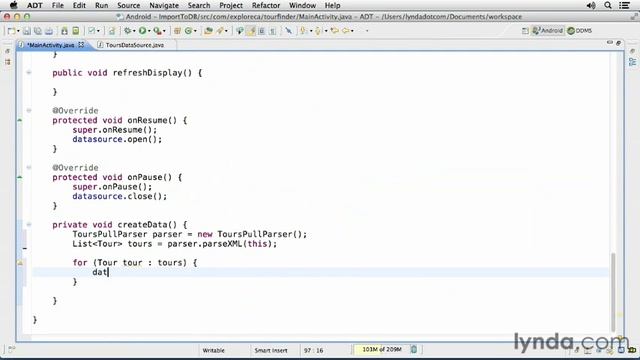Click the line containing 'dat' text
The height and width of the screenshot is (360, 640).
(x=320, y=272)
